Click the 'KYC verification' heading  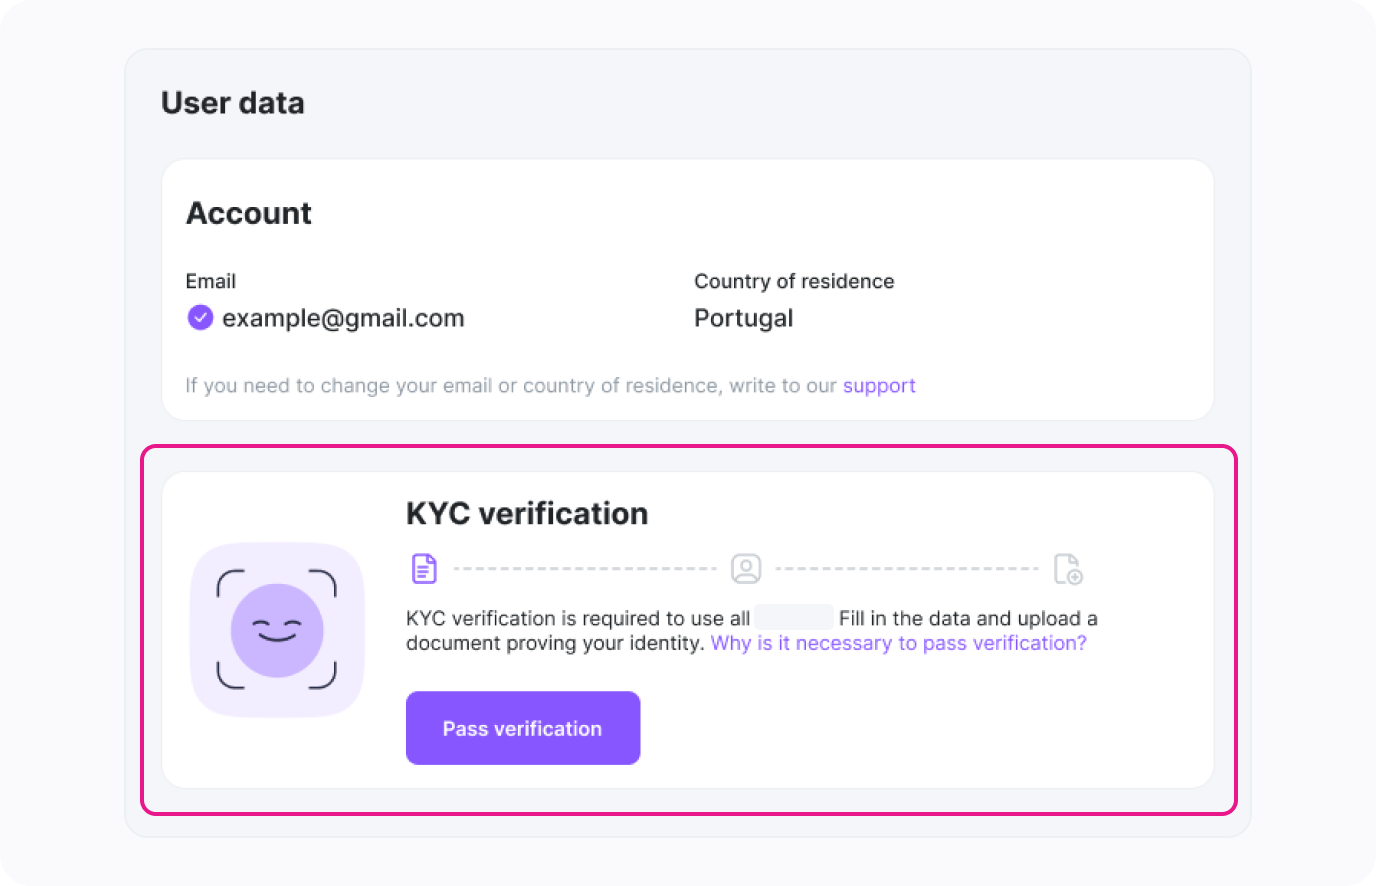point(527,513)
